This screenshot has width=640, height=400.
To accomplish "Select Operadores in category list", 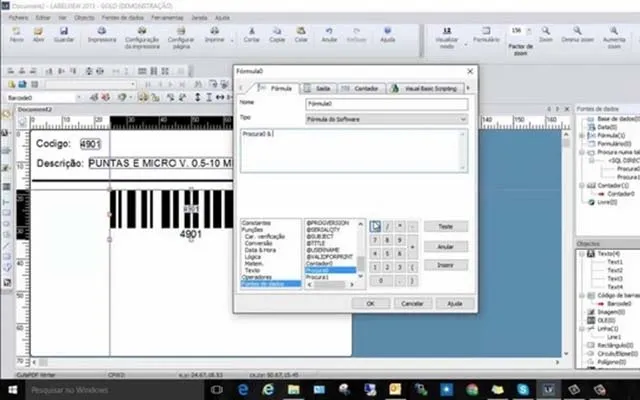I will pyautogui.click(x=257, y=277).
